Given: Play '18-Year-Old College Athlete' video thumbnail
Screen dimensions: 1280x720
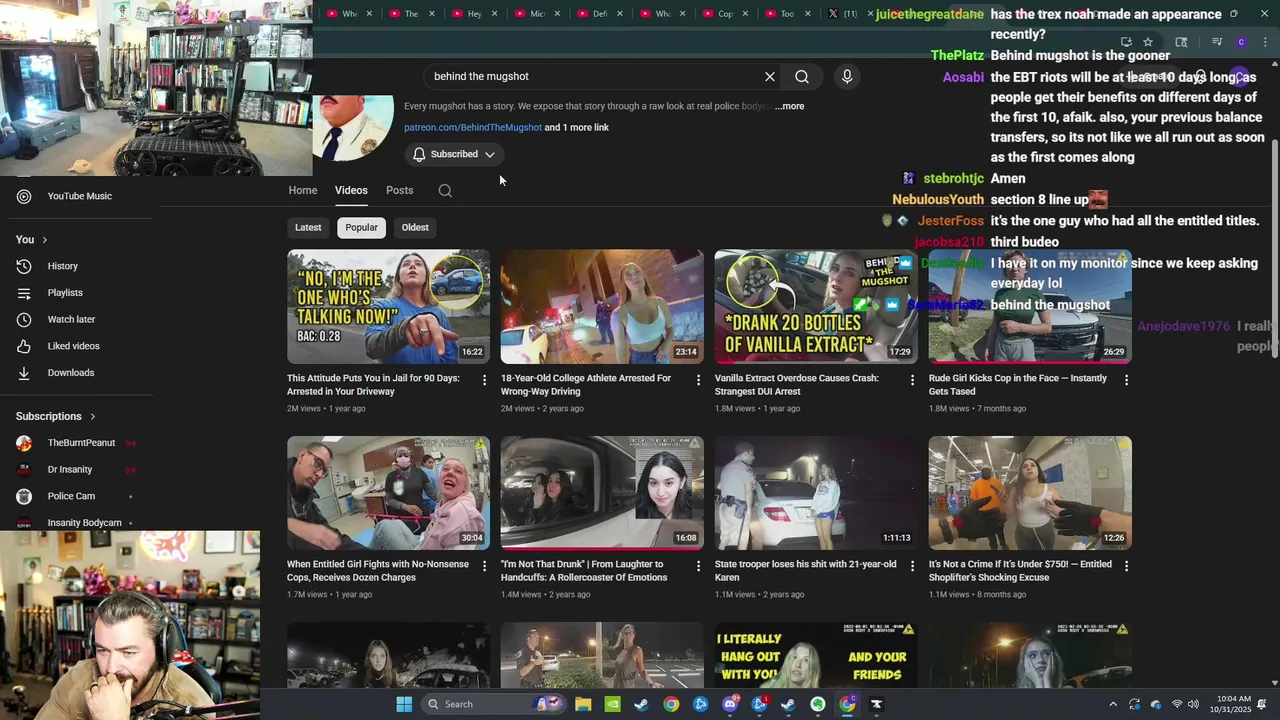Looking at the screenshot, I should 602,306.
